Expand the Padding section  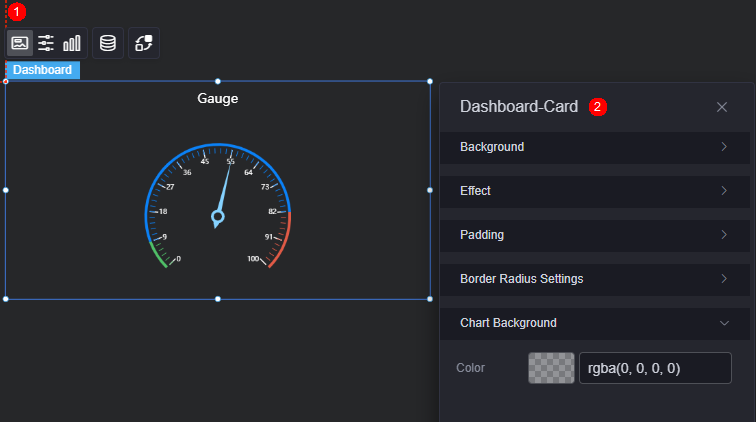594,235
